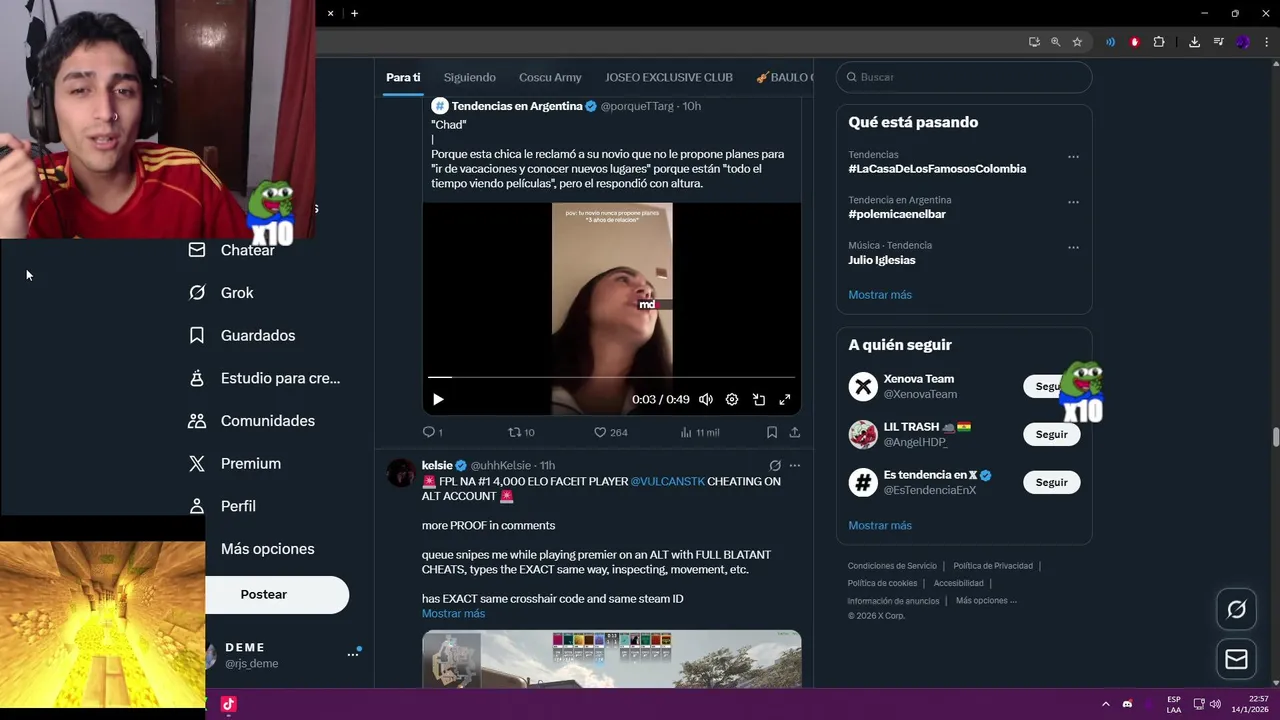Screen dimensions: 1280x720
Task: Open Grok from the sidebar
Action: pyautogui.click(x=221, y=293)
